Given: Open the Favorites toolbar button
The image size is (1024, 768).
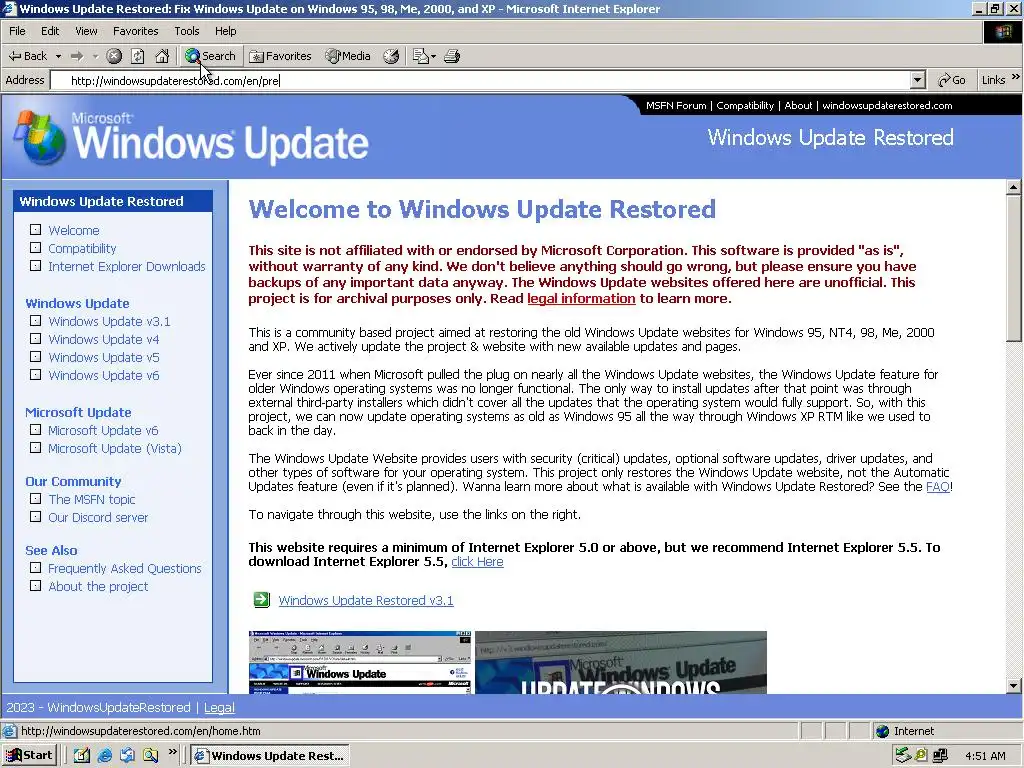Looking at the screenshot, I should click(280, 56).
